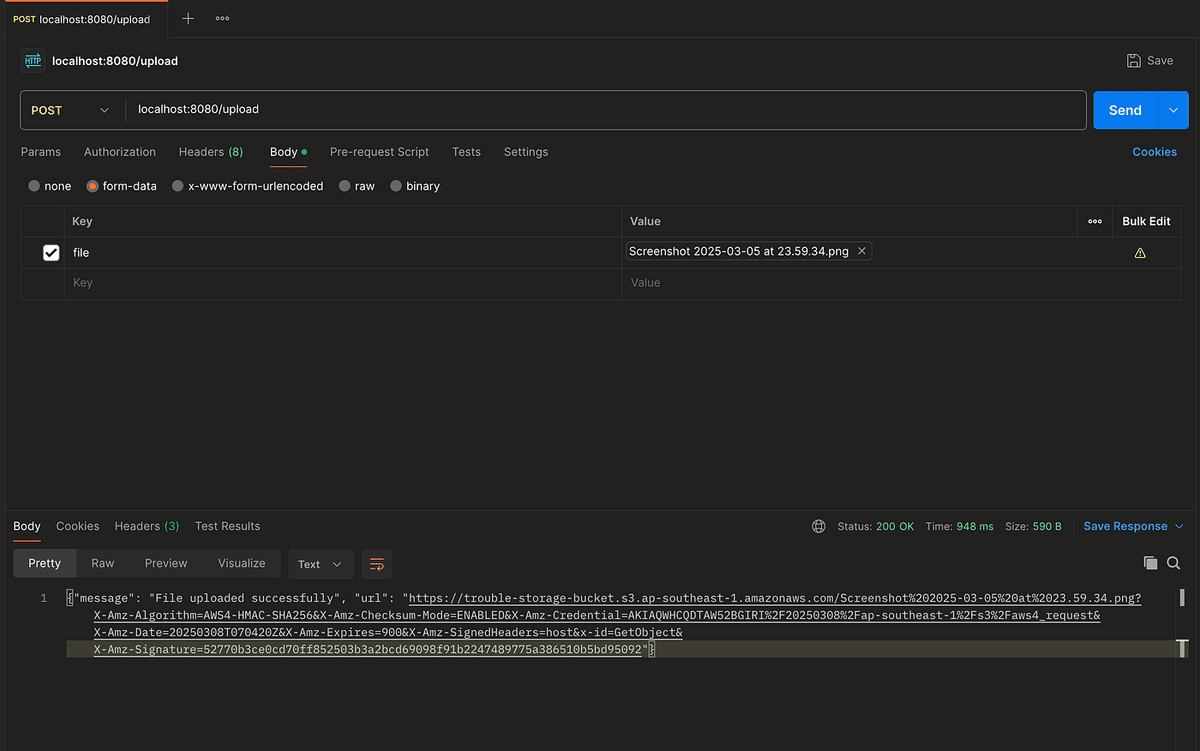Click the localhost:8080/upload request title
Screen dimensions: 1200x751
115,61
